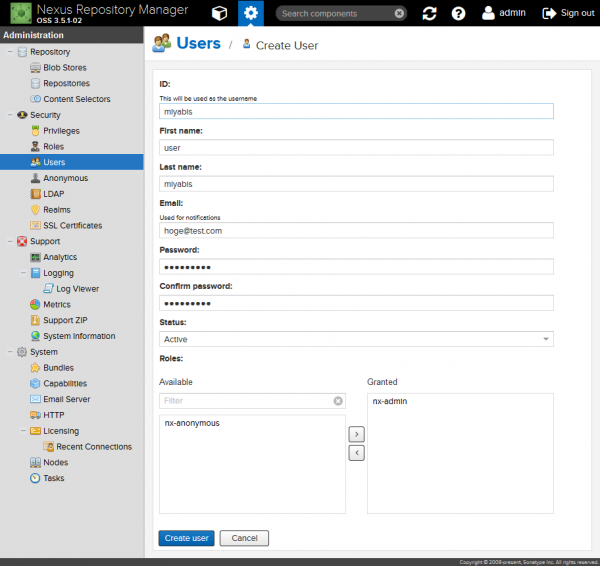The image size is (600, 566).
Task: Open Logging in the sidebar
Action: (x=59, y=273)
